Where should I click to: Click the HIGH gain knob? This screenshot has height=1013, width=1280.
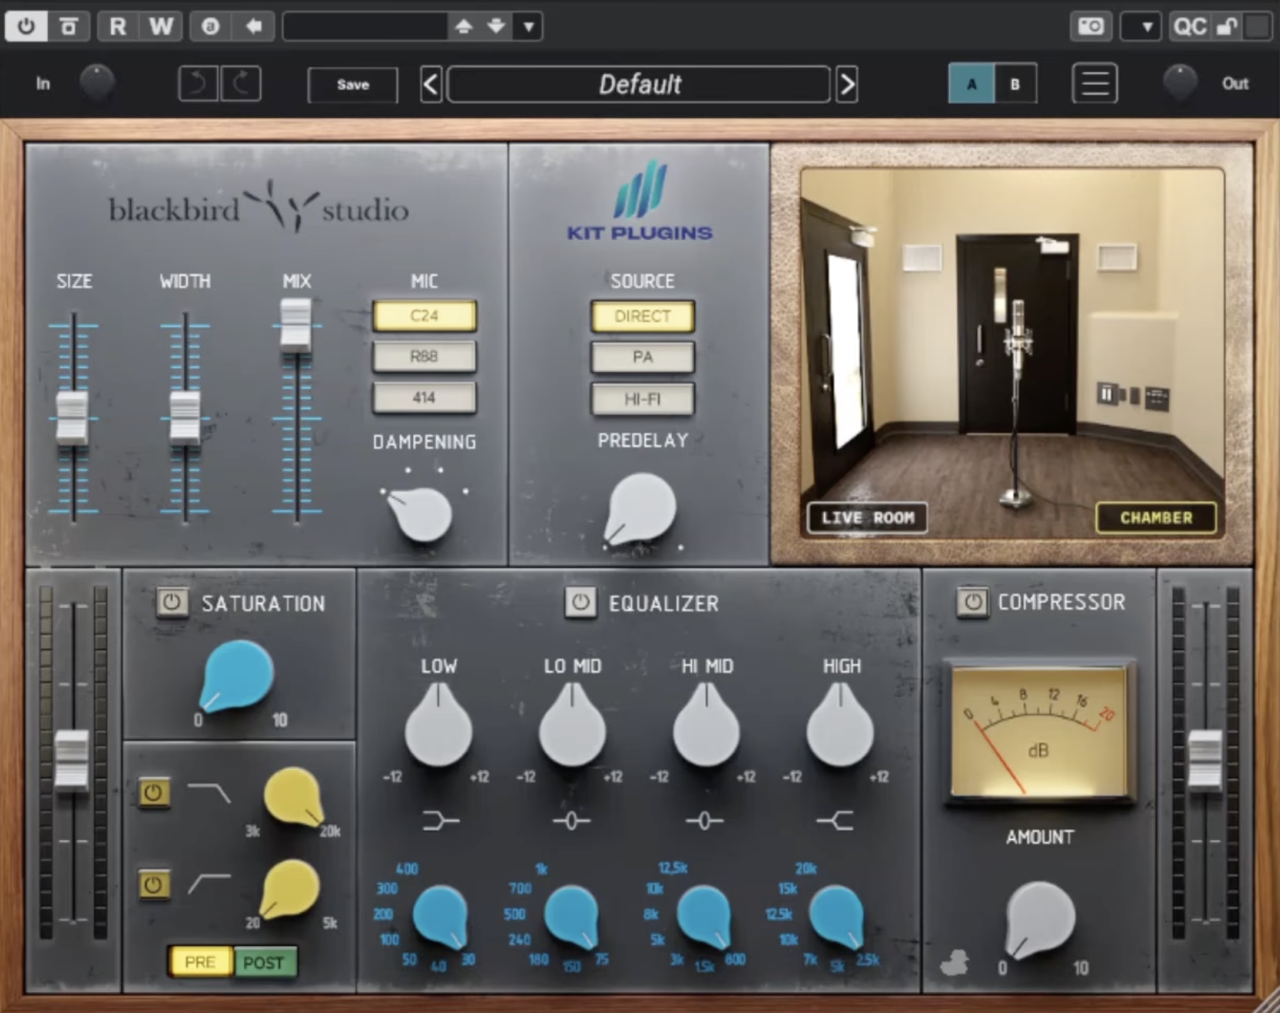point(840,725)
